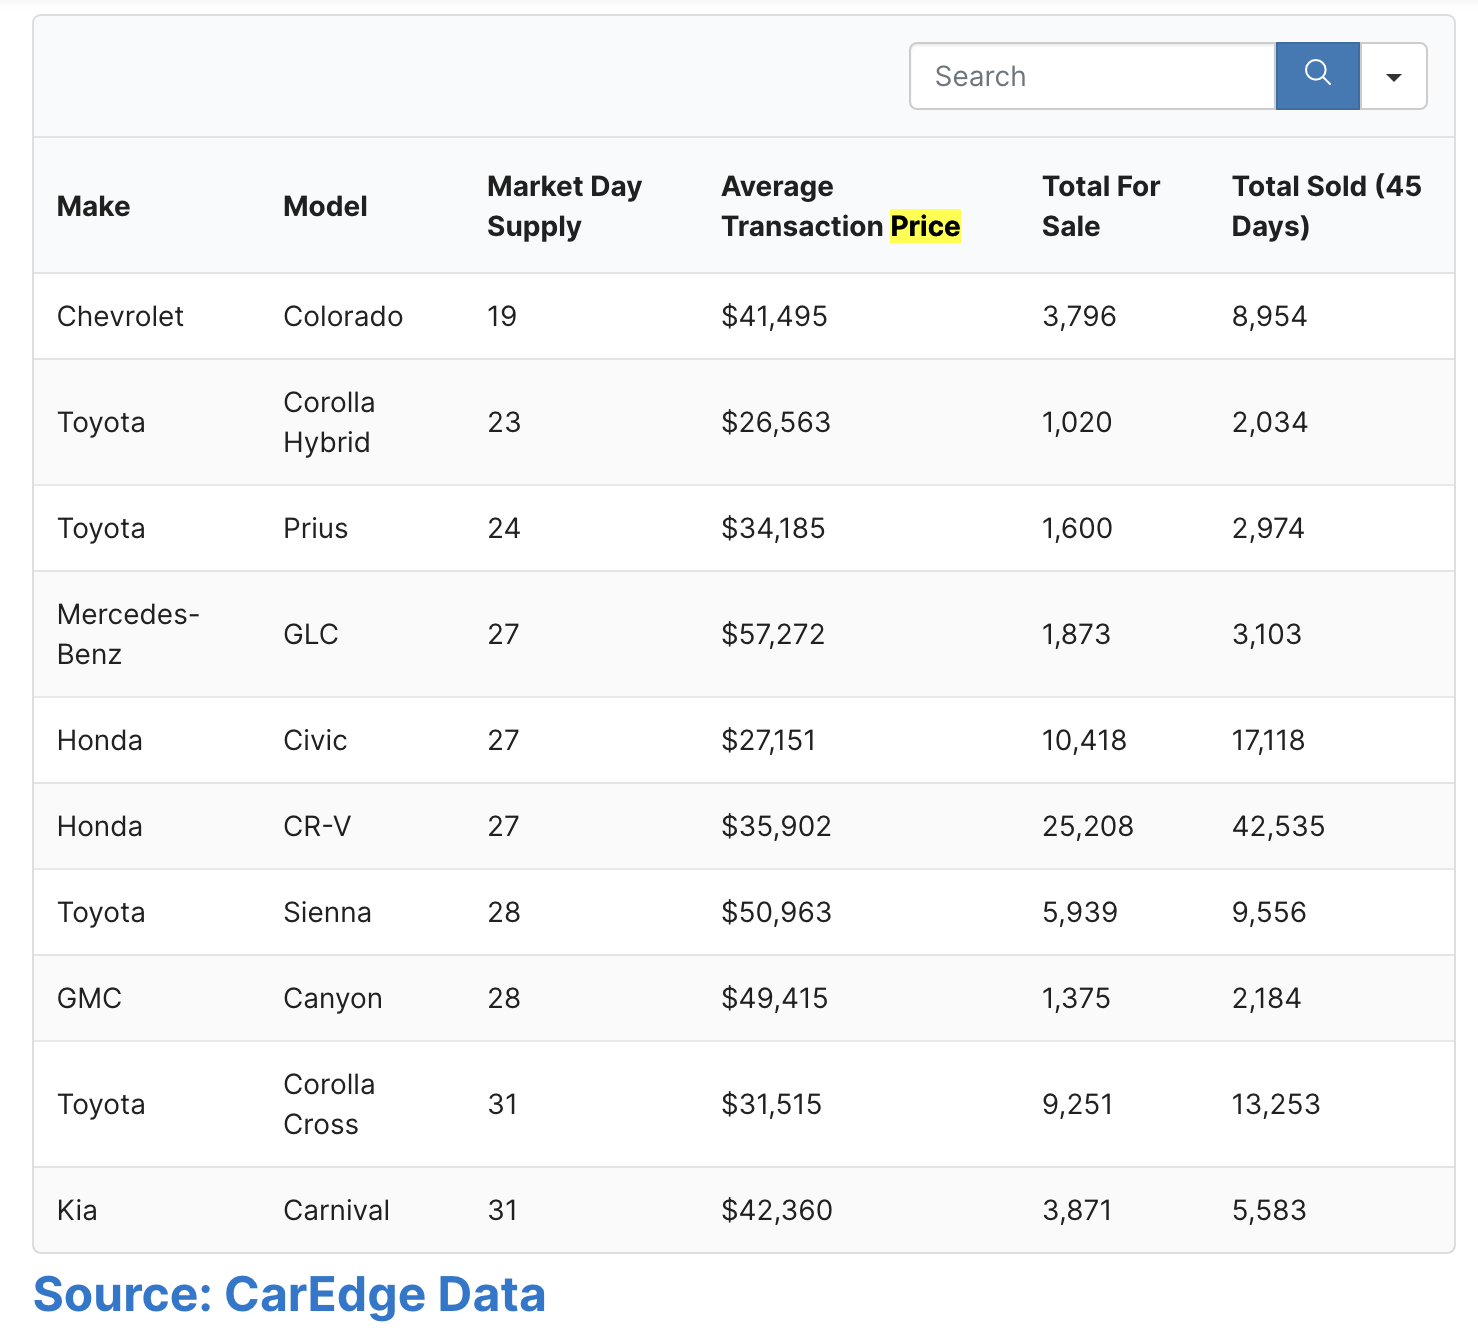Sort by the Model column header
Viewport: 1478px width, 1344px height.
click(x=325, y=206)
